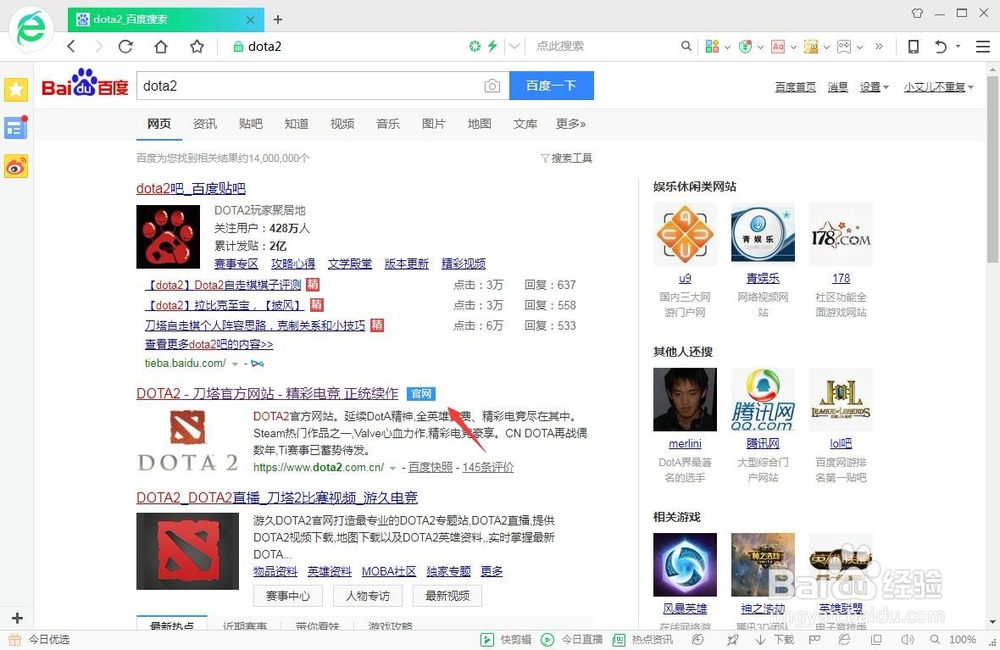The width and height of the screenshot is (1000, 650).
Task: Switch to the 贴吧 search tab
Action: [x=251, y=124]
